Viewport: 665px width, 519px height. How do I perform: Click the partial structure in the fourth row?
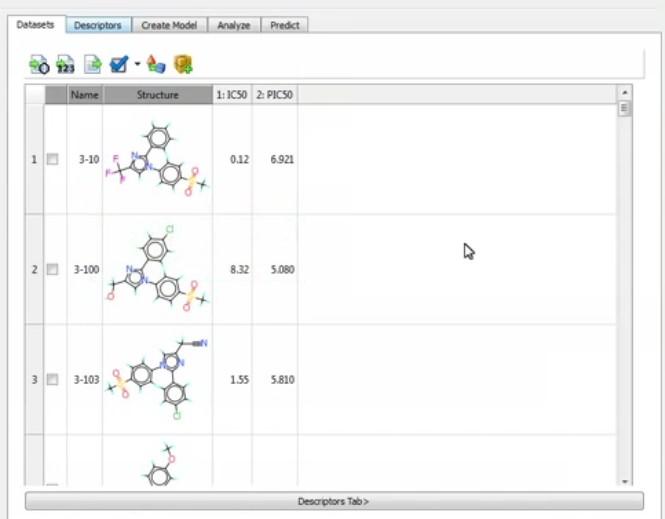click(160, 464)
